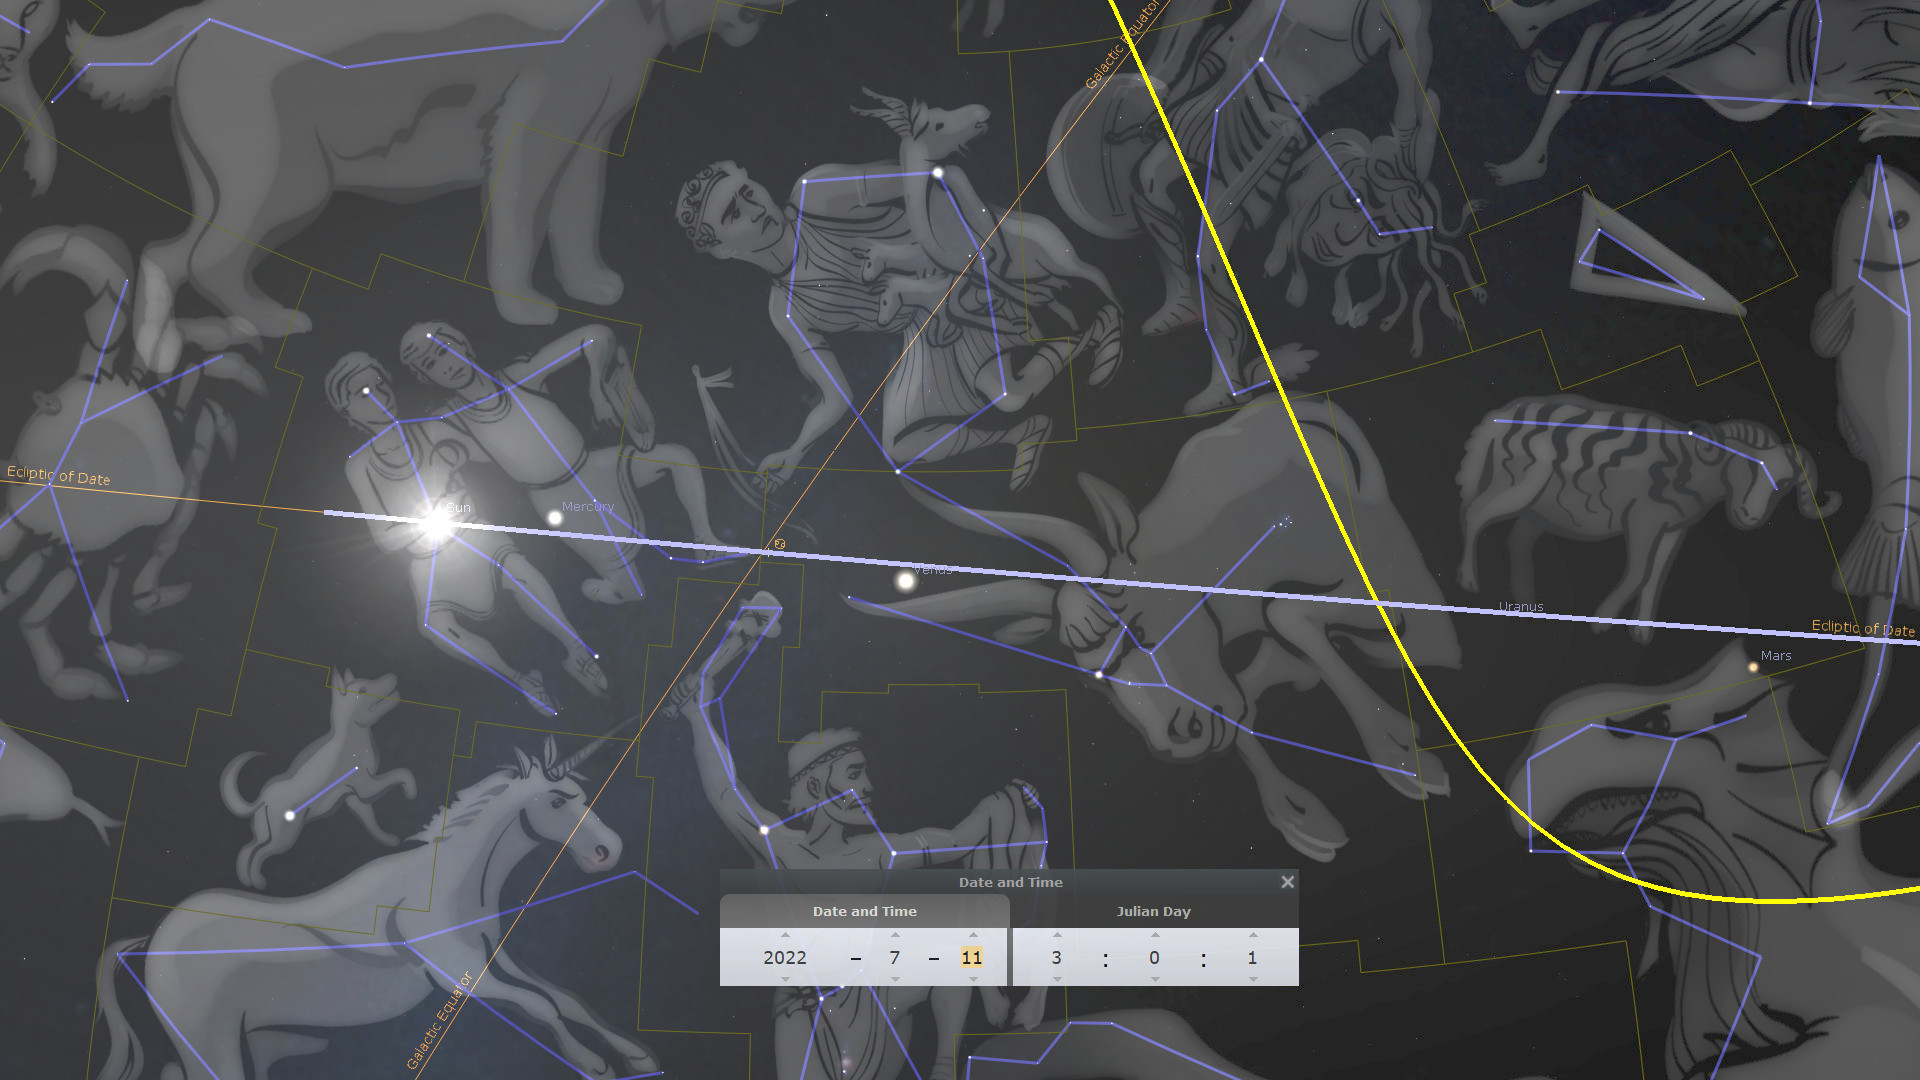This screenshot has width=1920, height=1080.
Task: Click the seconds field showing 1
Action: (1252, 957)
